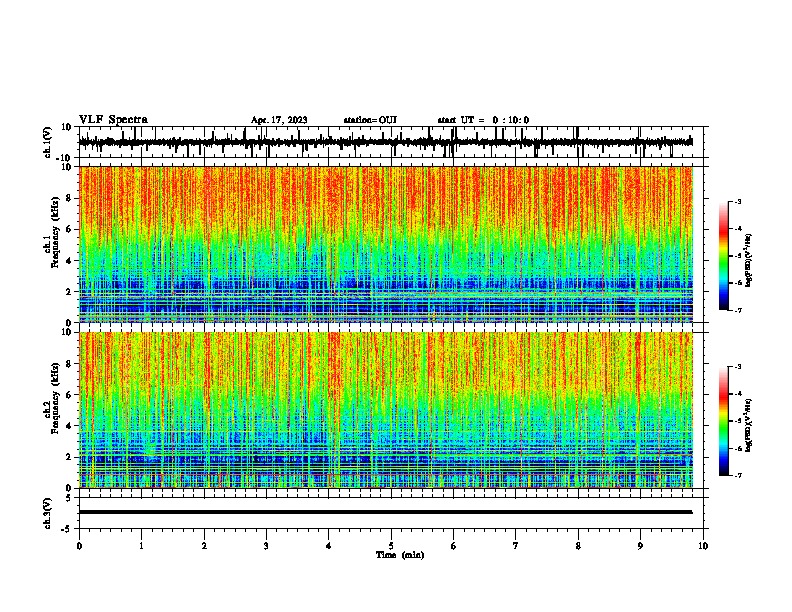The image size is (792, 612).
Task: Select the log(PSD) label beside ch.2 colorbar
Action: [748, 425]
